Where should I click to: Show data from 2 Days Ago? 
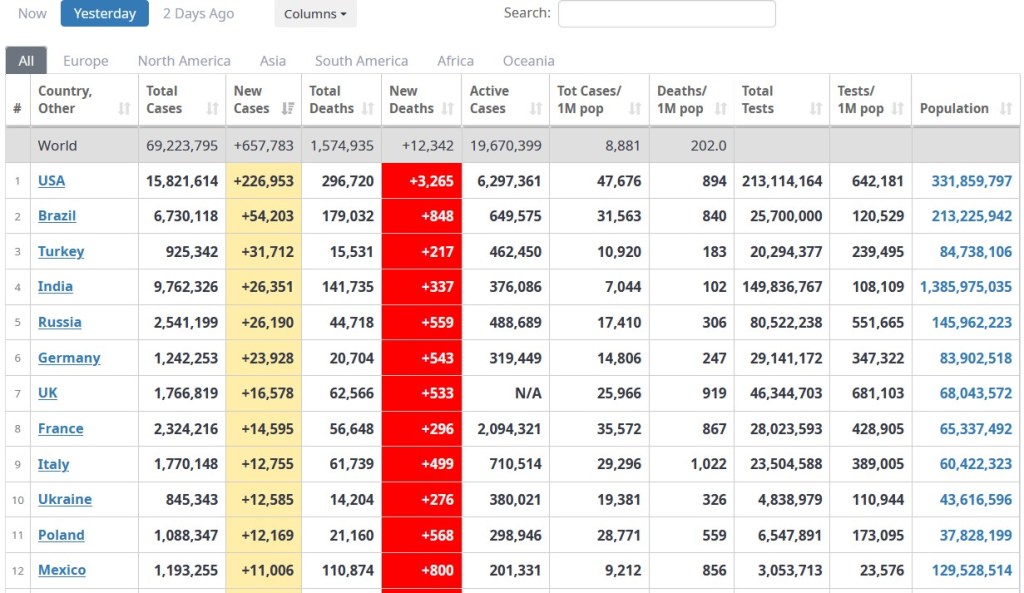[198, 13]
